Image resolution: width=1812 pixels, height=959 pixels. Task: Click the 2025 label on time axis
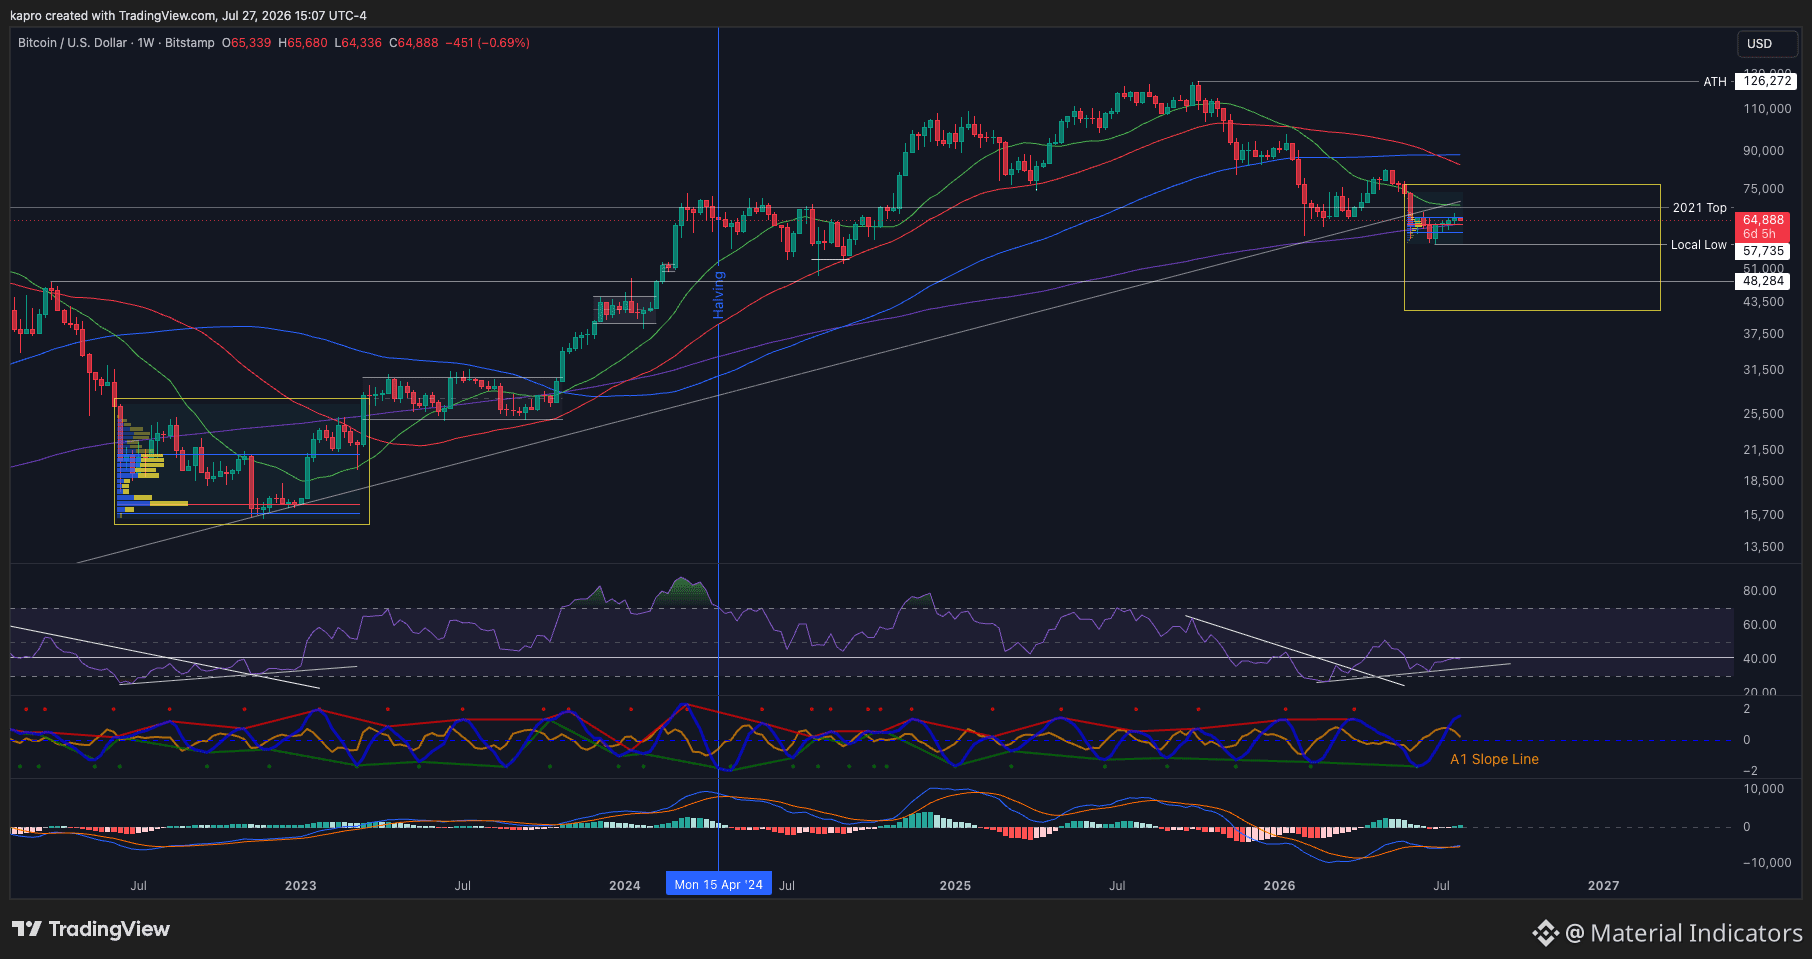[955, 886]
